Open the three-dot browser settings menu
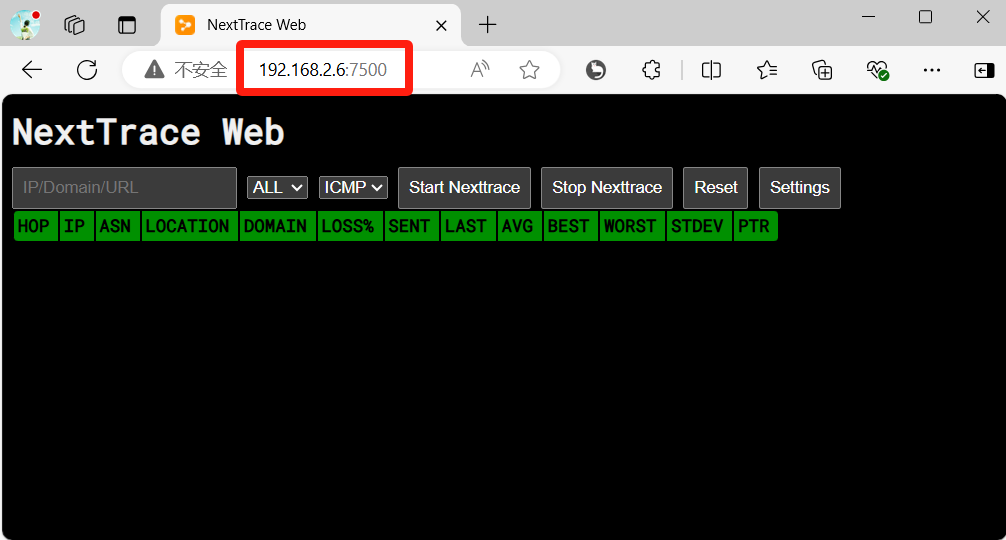1006x540 pixels. pos(932,70)
